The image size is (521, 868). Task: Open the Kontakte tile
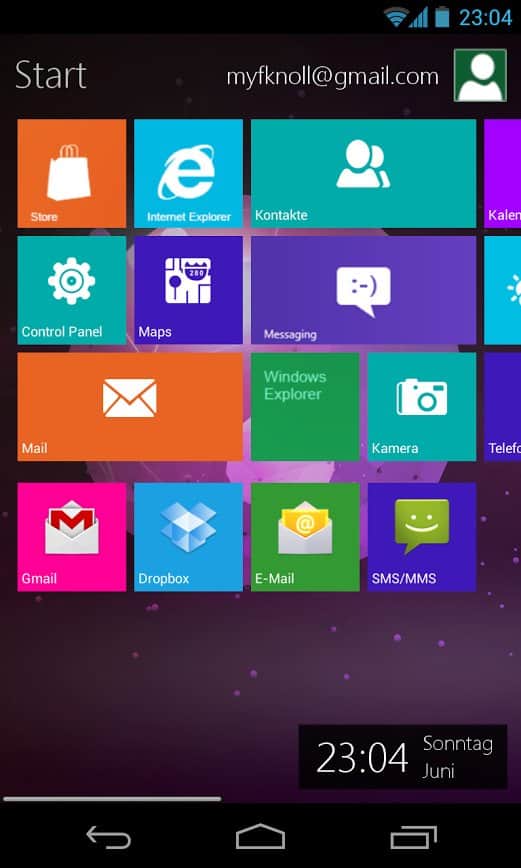(x=363, y=173)
